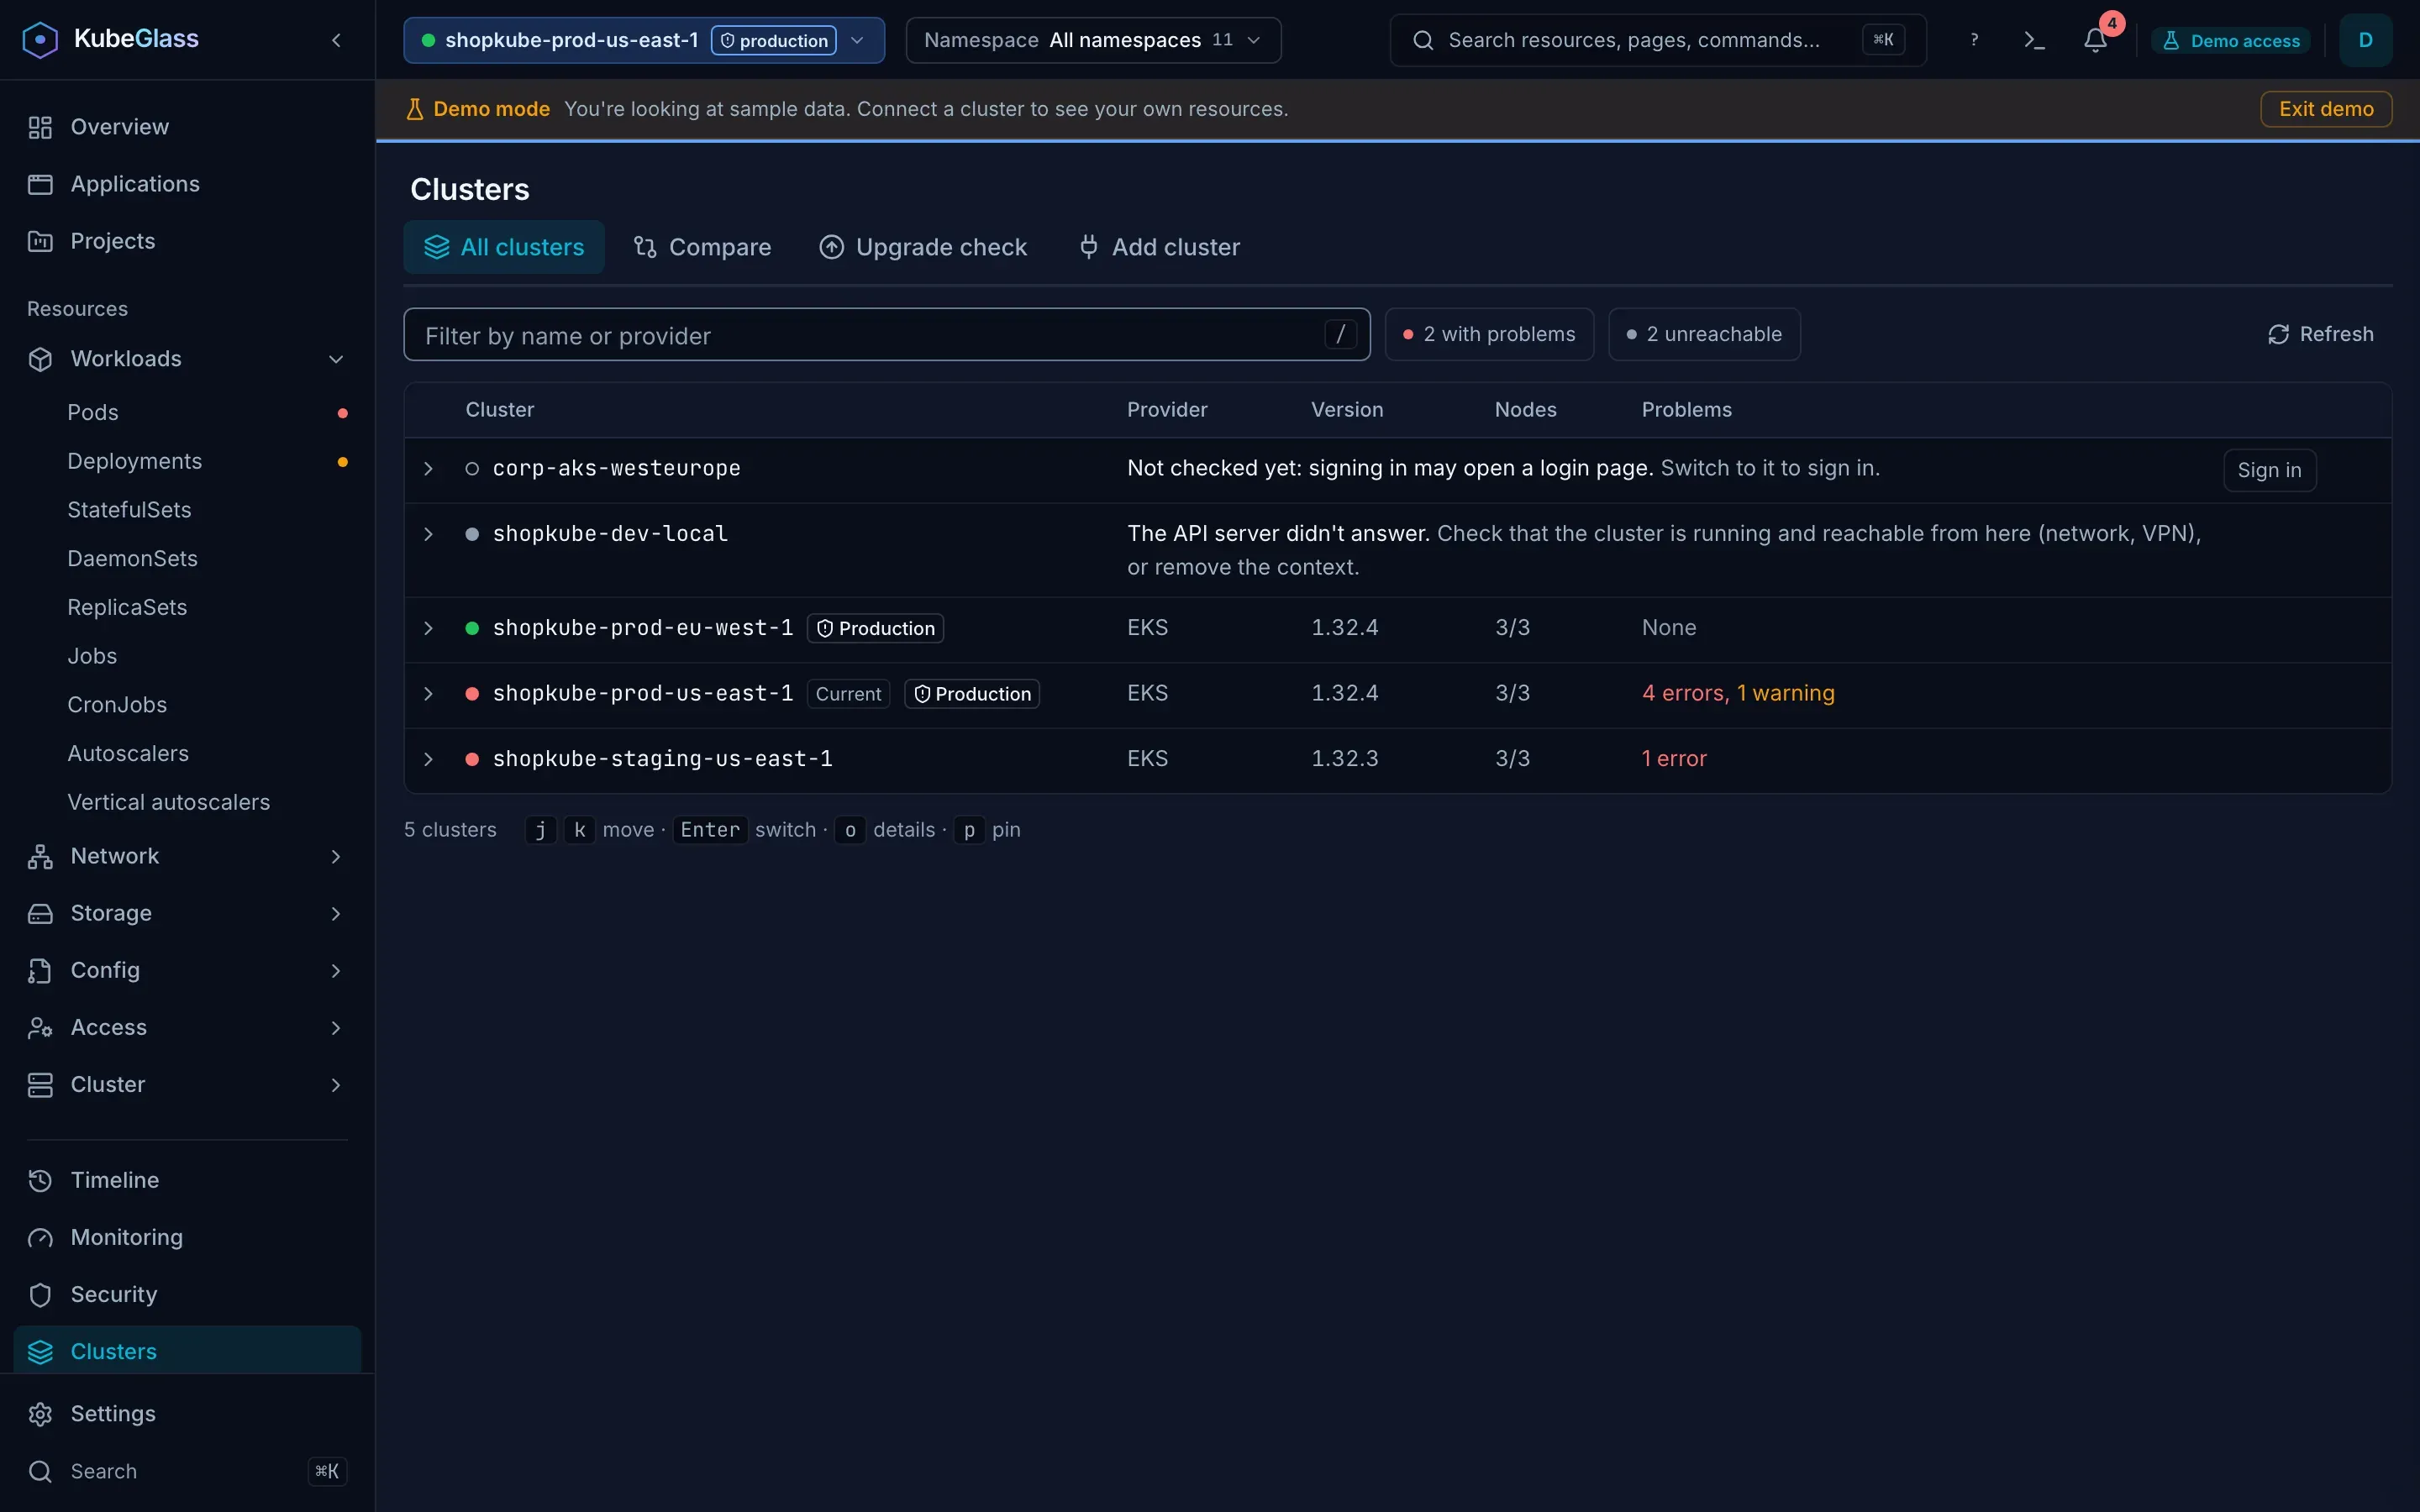Screen dimensions: 2420x1512
Task: Open the terminal shell icon
Action: pos(2034,40)
